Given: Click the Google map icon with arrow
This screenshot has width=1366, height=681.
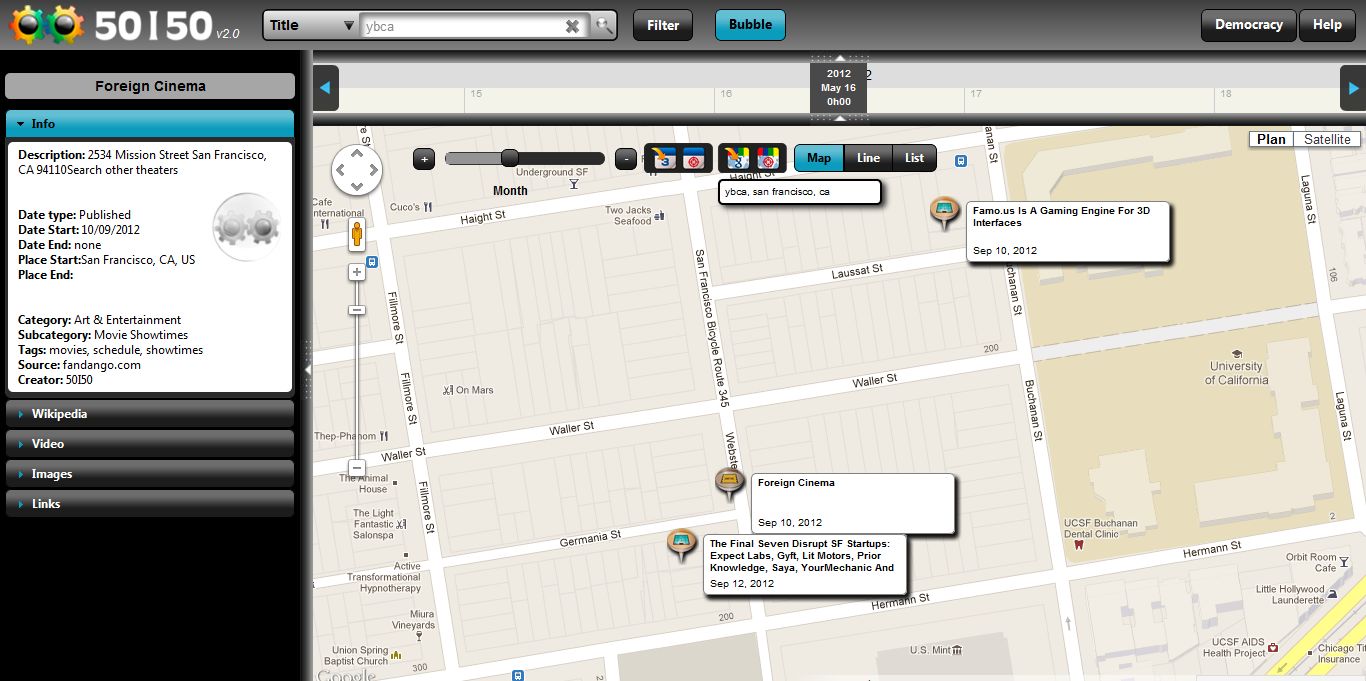Looking at the screenshot, I should [737, 157].
